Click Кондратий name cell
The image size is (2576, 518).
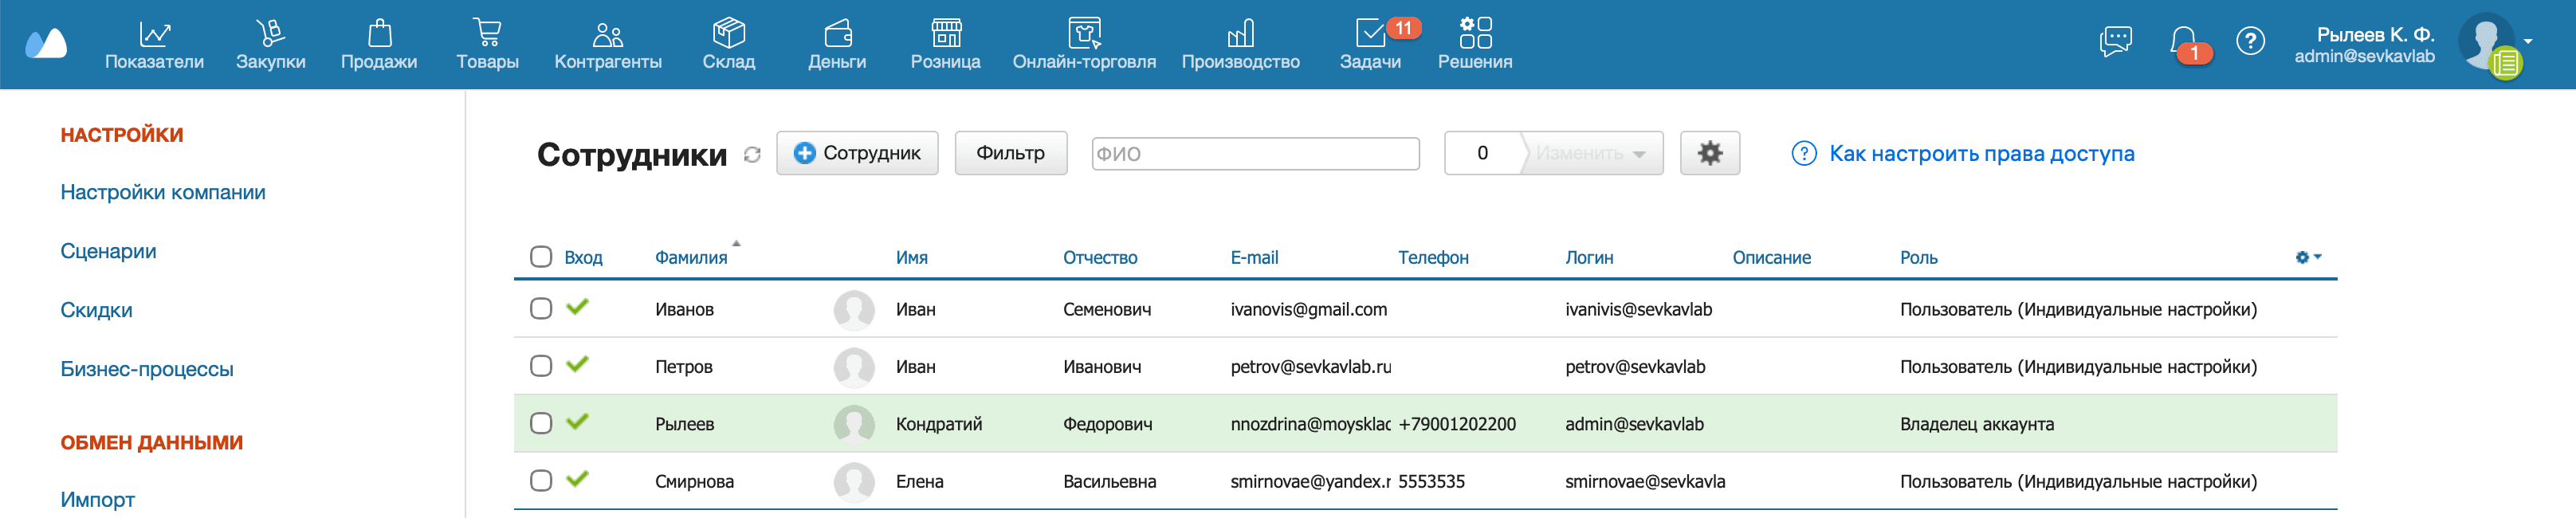pyautogui.click(x=938, y=424)
